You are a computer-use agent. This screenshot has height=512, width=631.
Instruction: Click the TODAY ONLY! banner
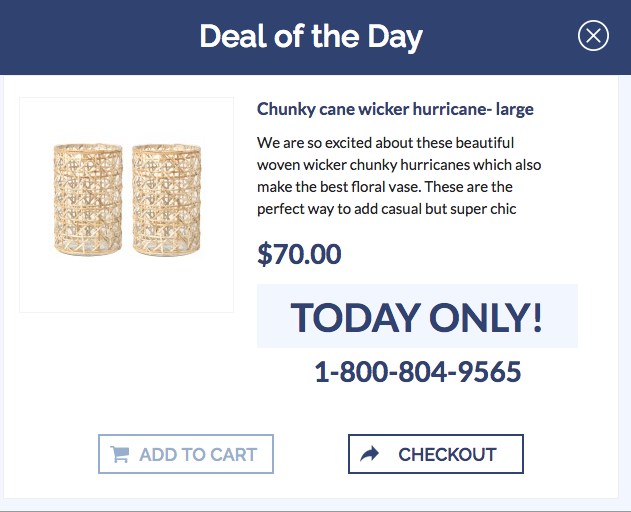tap(417, 317)
